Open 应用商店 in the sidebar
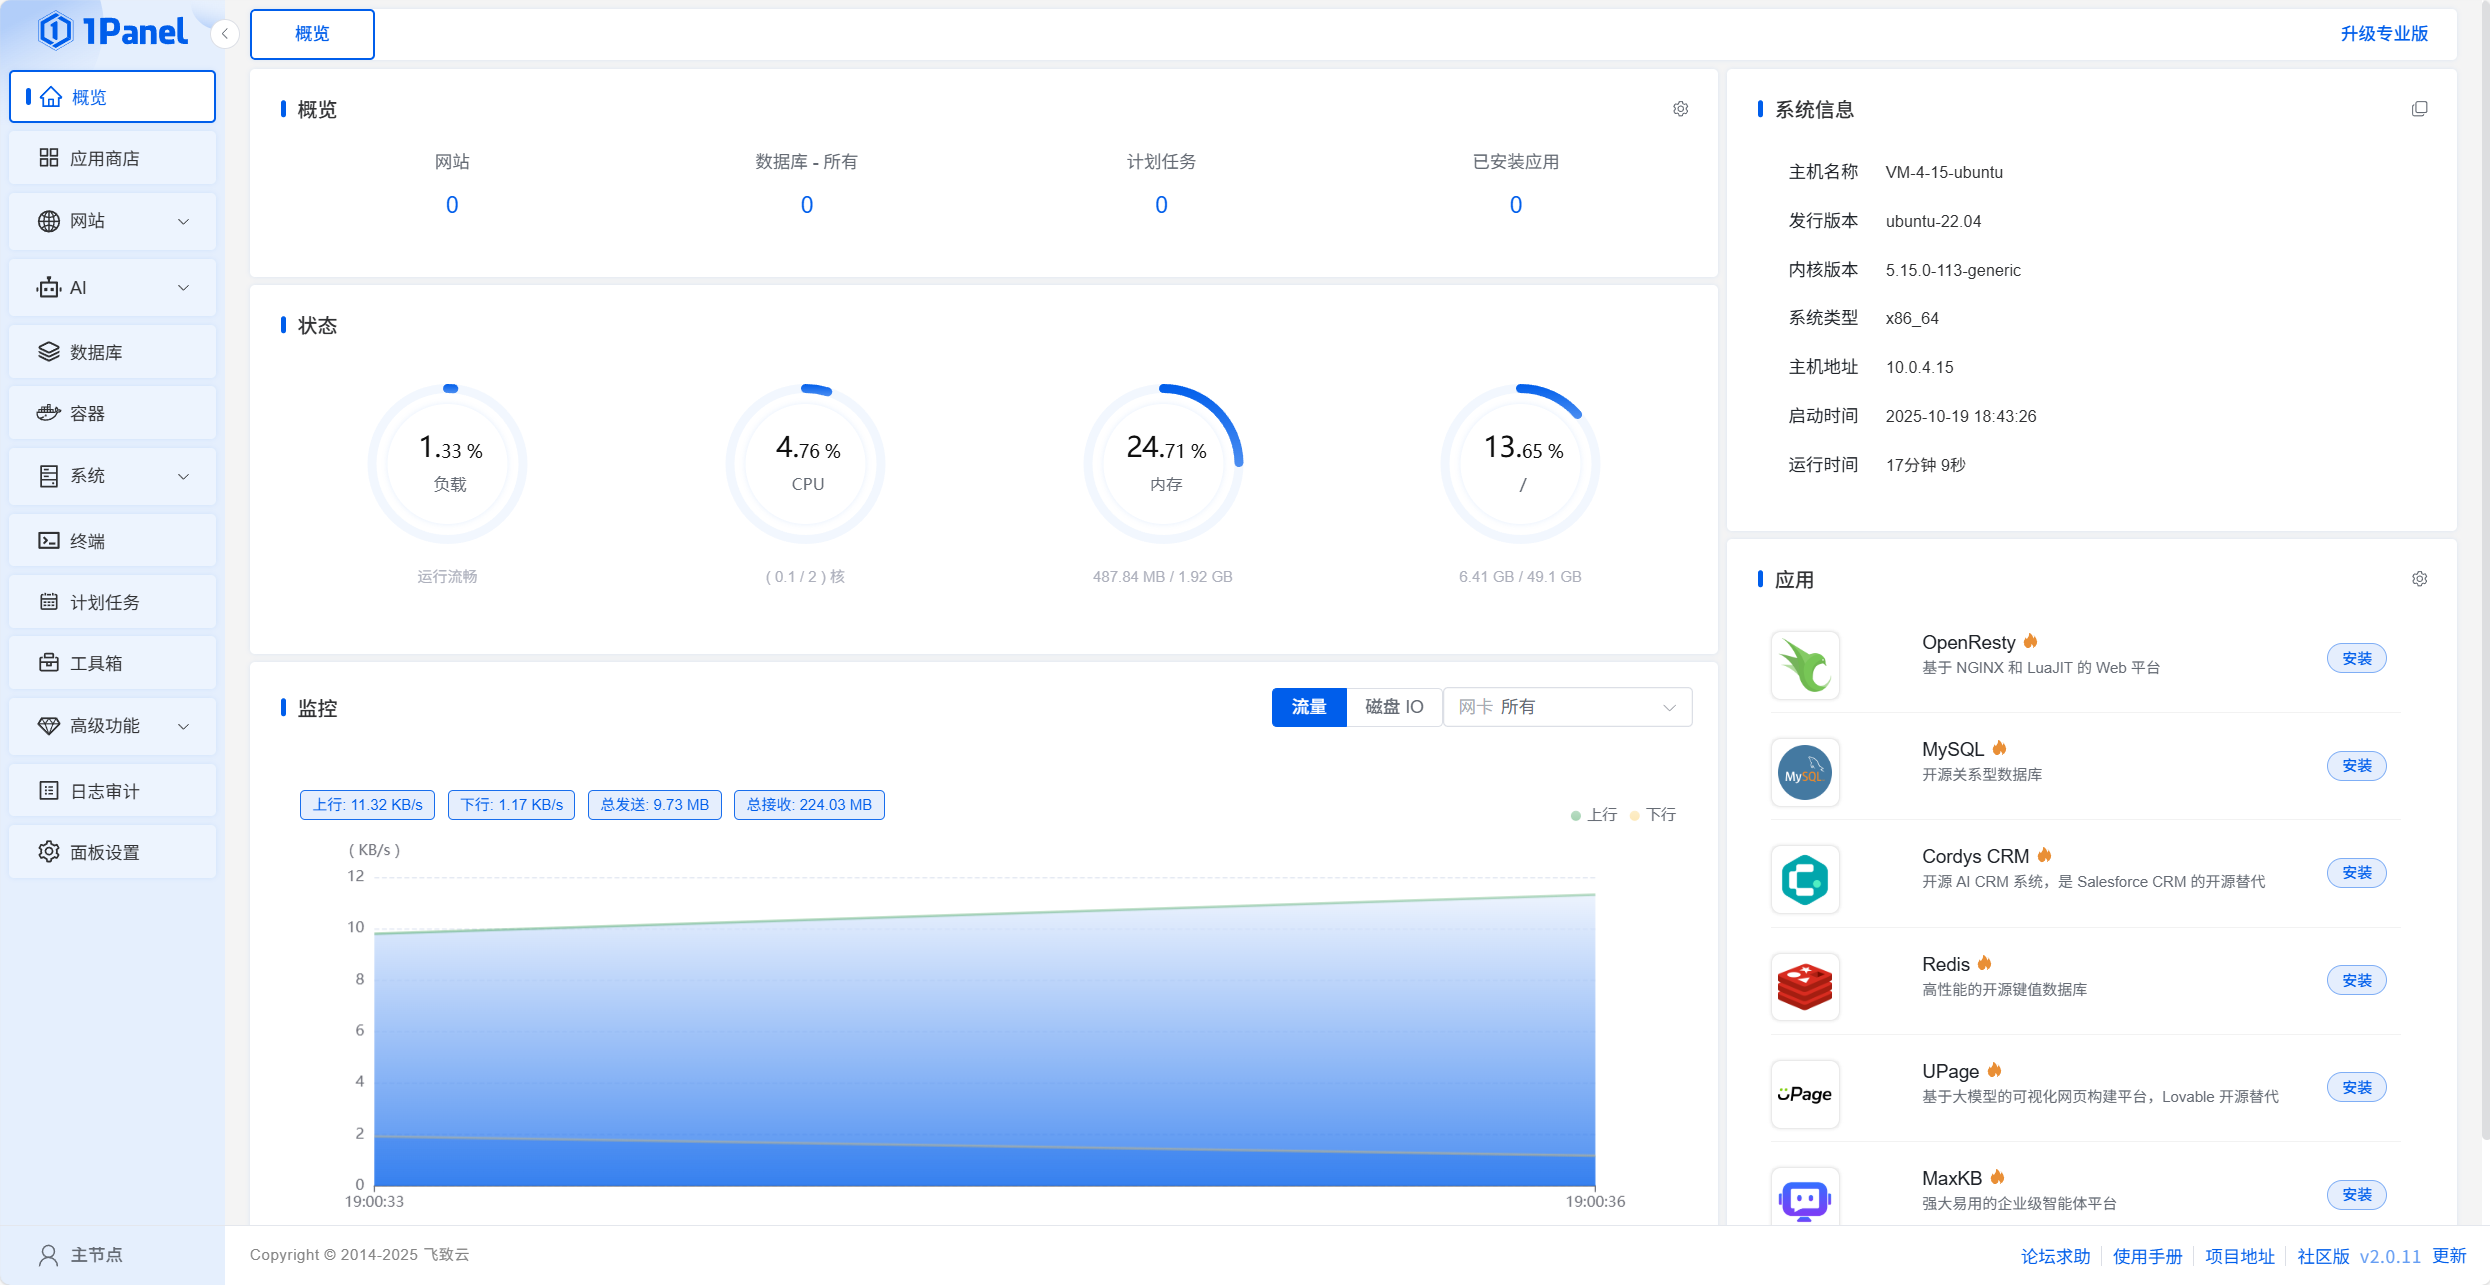The width and height of the screenshot is (2490, 1285). (112, 158)
